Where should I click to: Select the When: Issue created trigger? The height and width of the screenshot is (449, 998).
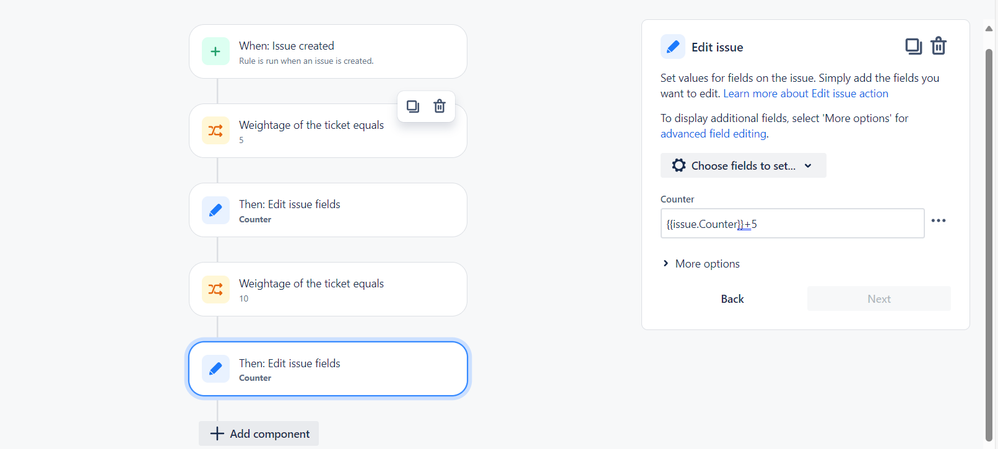[328, 52]
